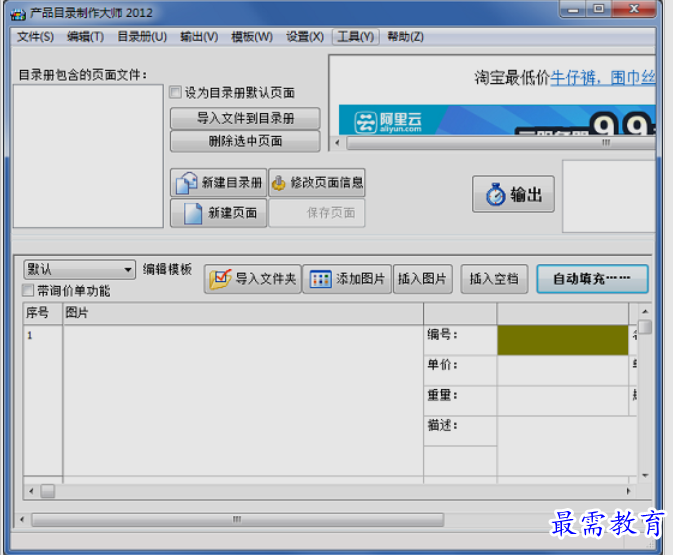The height and width of the screenshot is (555, 673).
Task: Click the table's vertical scrollbar down arrow
Action: coord(645,475)
